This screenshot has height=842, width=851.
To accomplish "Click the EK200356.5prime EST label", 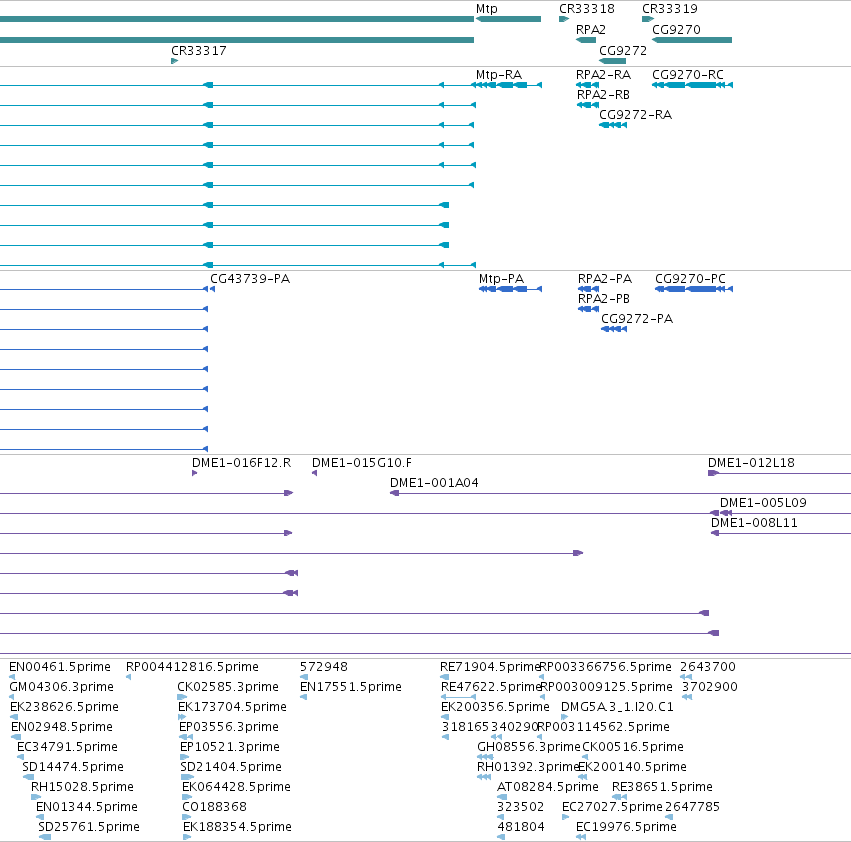I will click(495, 707).
